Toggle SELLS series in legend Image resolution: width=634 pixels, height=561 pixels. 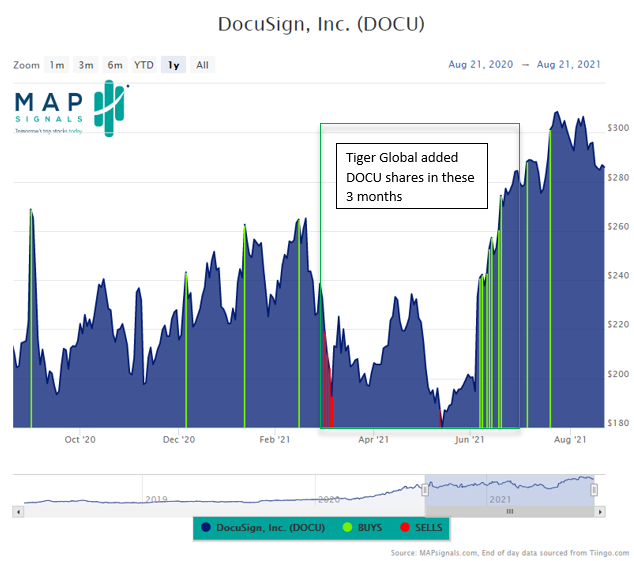(x=421, y=527)
